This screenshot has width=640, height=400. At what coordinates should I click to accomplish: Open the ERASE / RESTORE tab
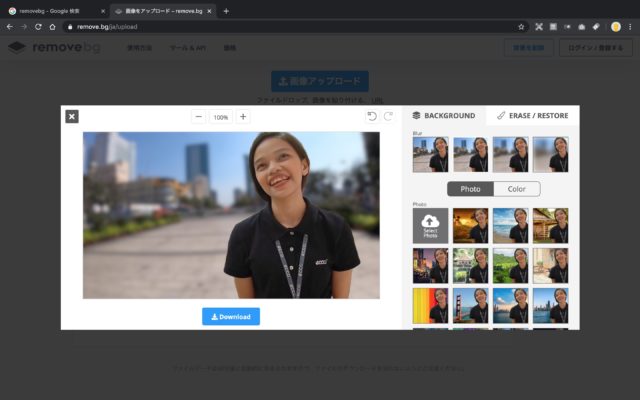(532, 115)
